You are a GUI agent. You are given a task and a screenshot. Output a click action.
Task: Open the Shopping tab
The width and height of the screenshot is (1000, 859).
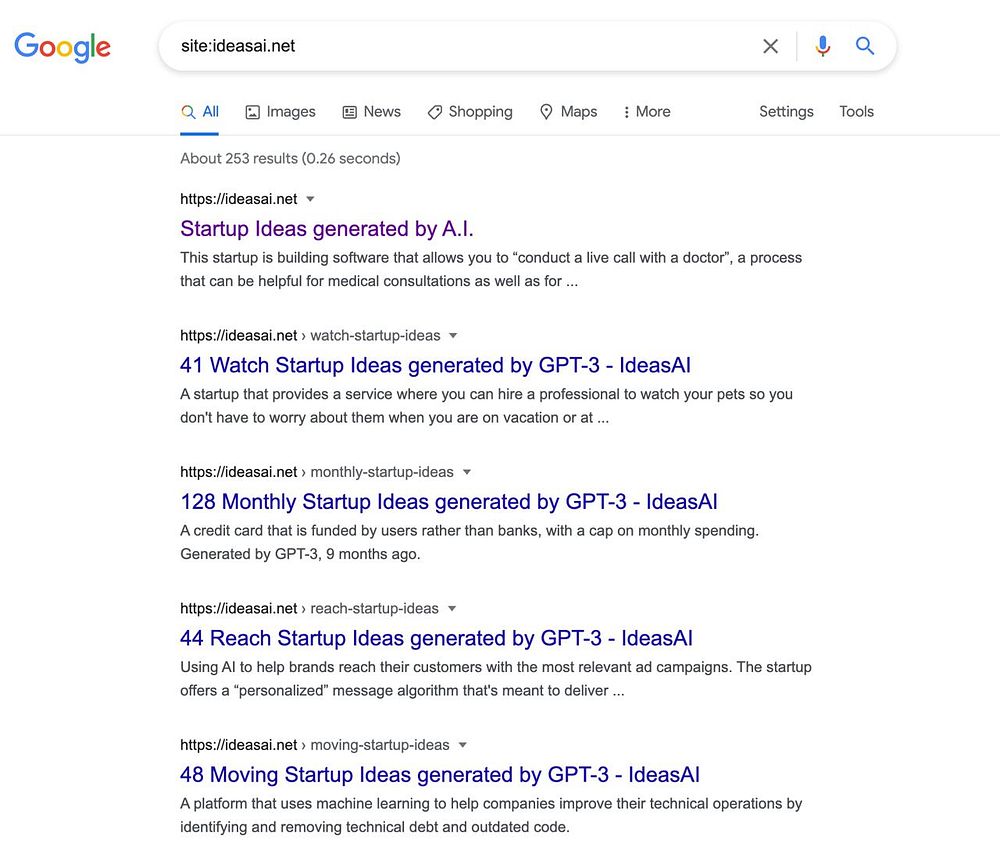coord(470,112)
